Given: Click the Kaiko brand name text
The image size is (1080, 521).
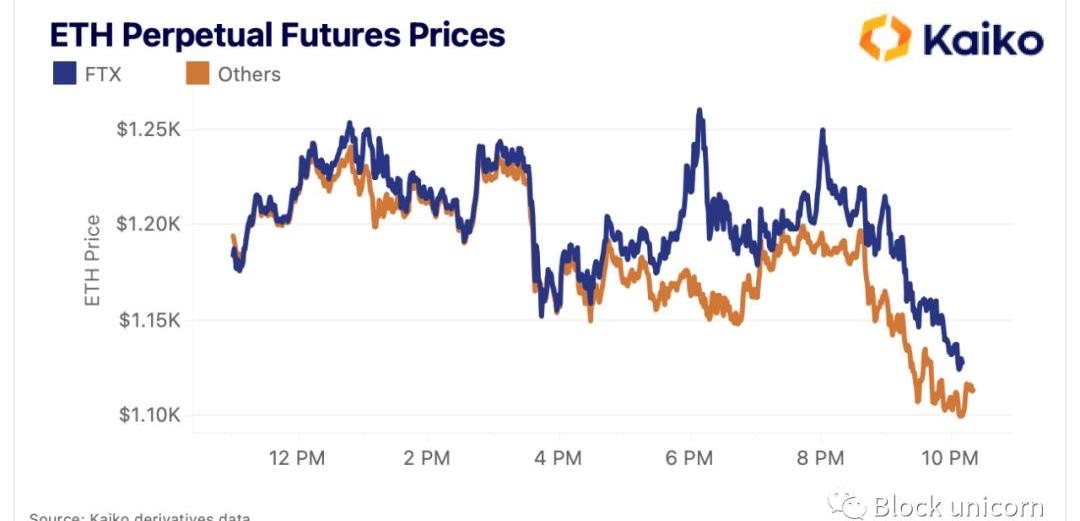Looking at the screenshot, I should (982, 38).
